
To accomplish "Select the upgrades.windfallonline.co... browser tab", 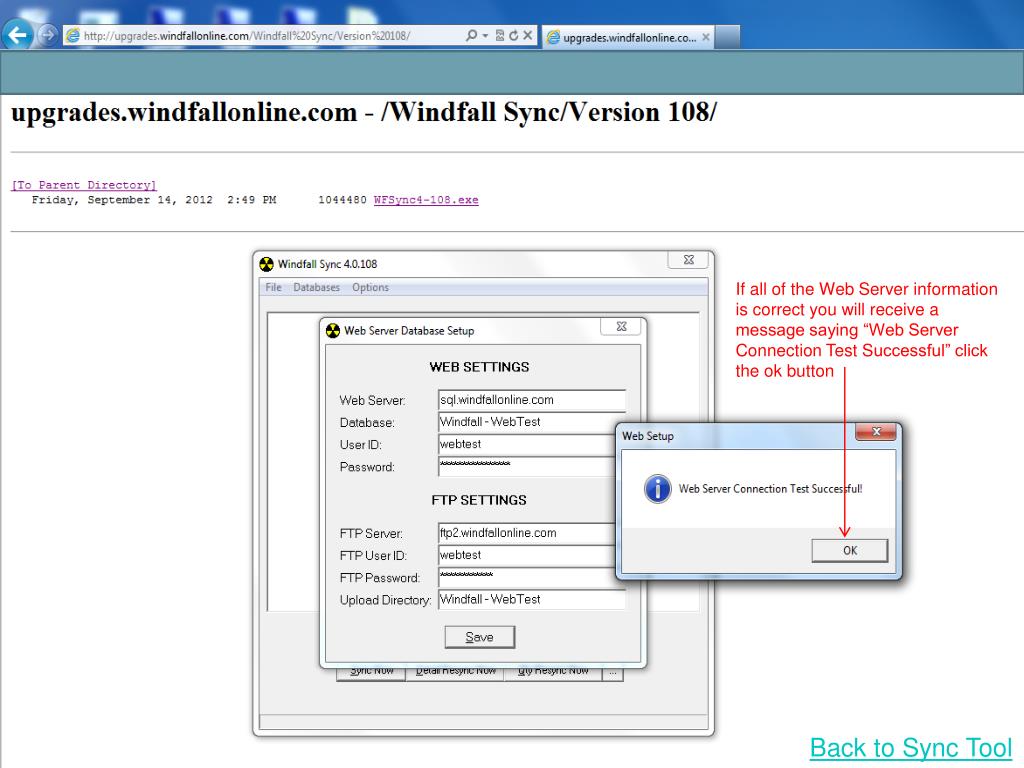I will (628, 37).
